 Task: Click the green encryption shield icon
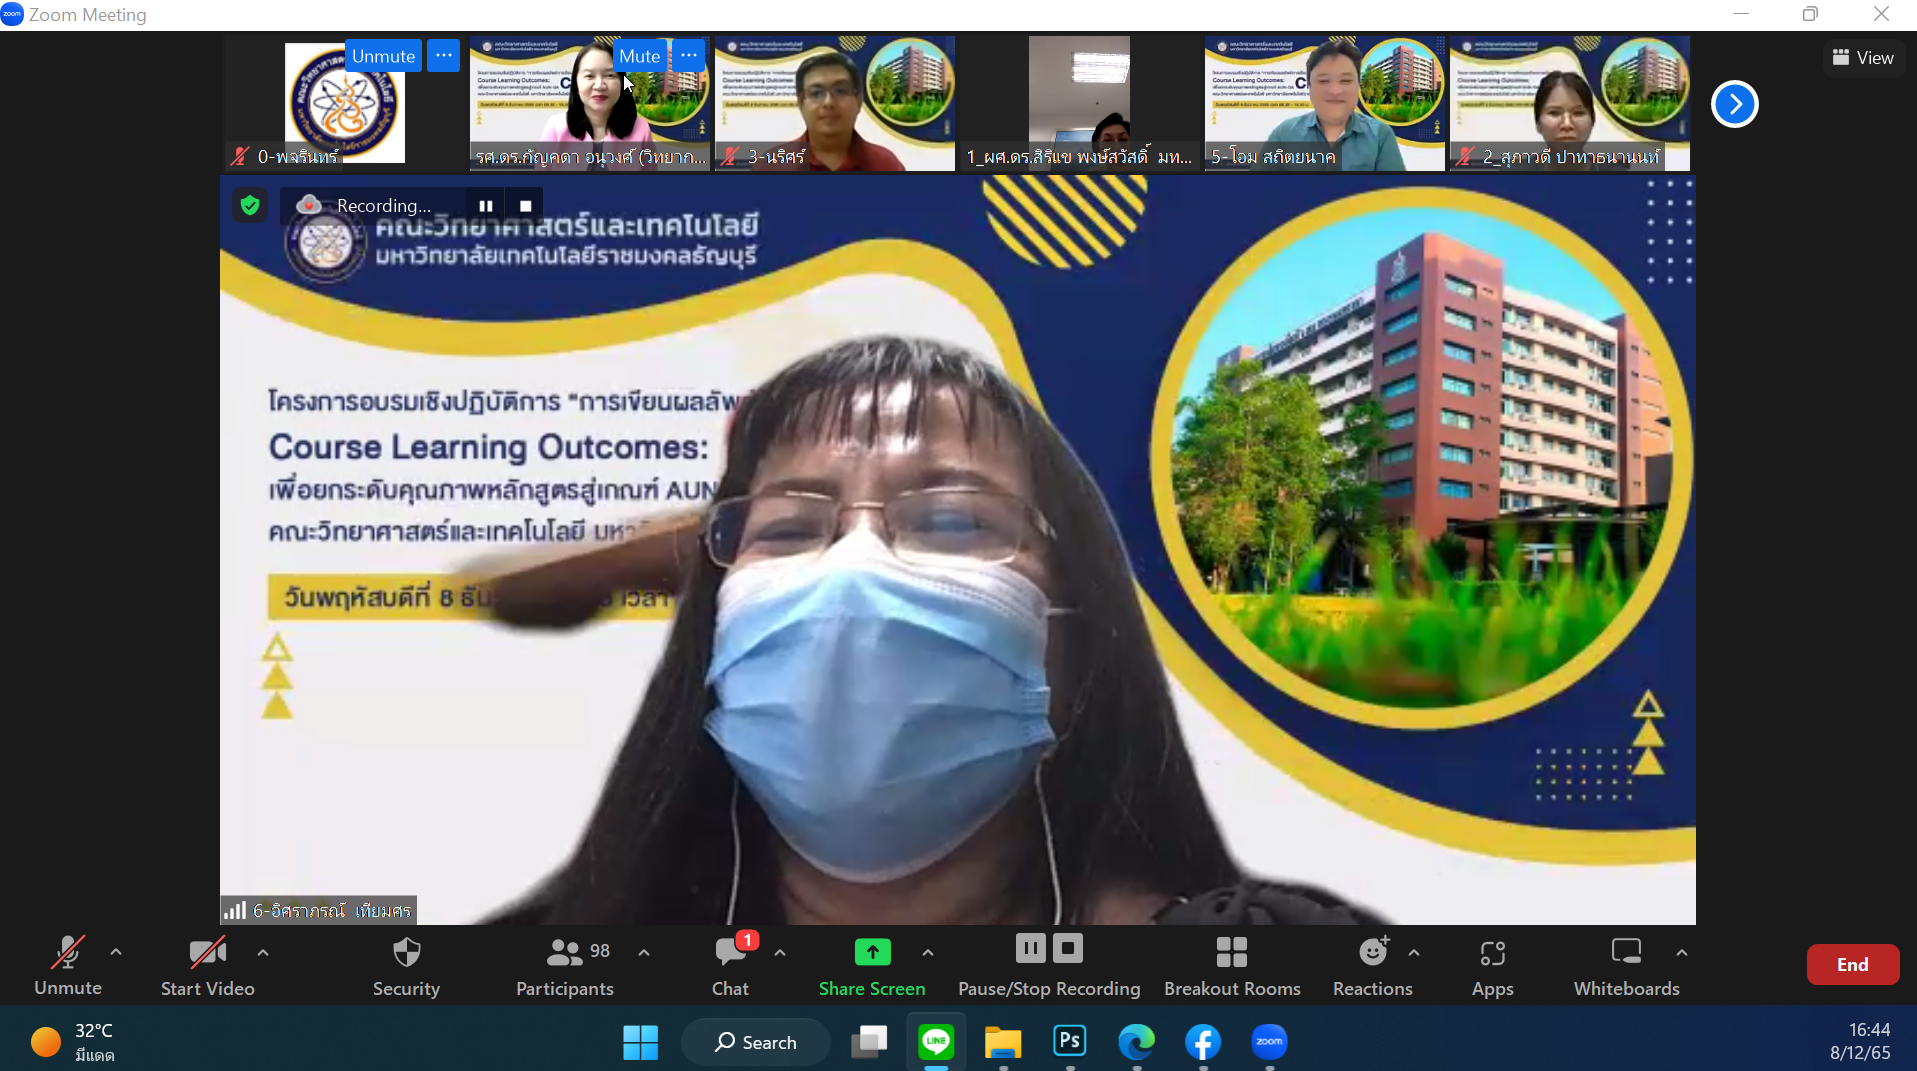coord(250,205)
